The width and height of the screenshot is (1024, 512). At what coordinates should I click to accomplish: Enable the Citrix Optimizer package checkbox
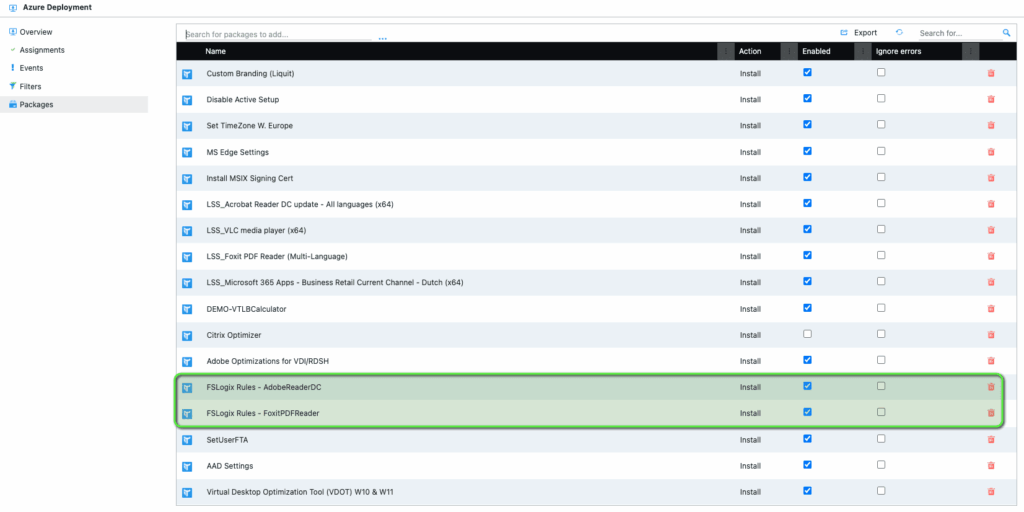pyautogui.click(x=807, y=334)
